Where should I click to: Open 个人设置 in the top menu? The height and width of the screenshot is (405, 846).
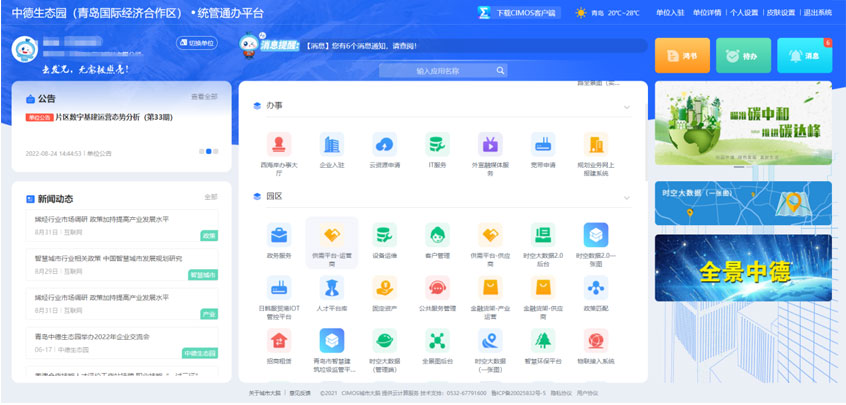[x=744, y=13]
